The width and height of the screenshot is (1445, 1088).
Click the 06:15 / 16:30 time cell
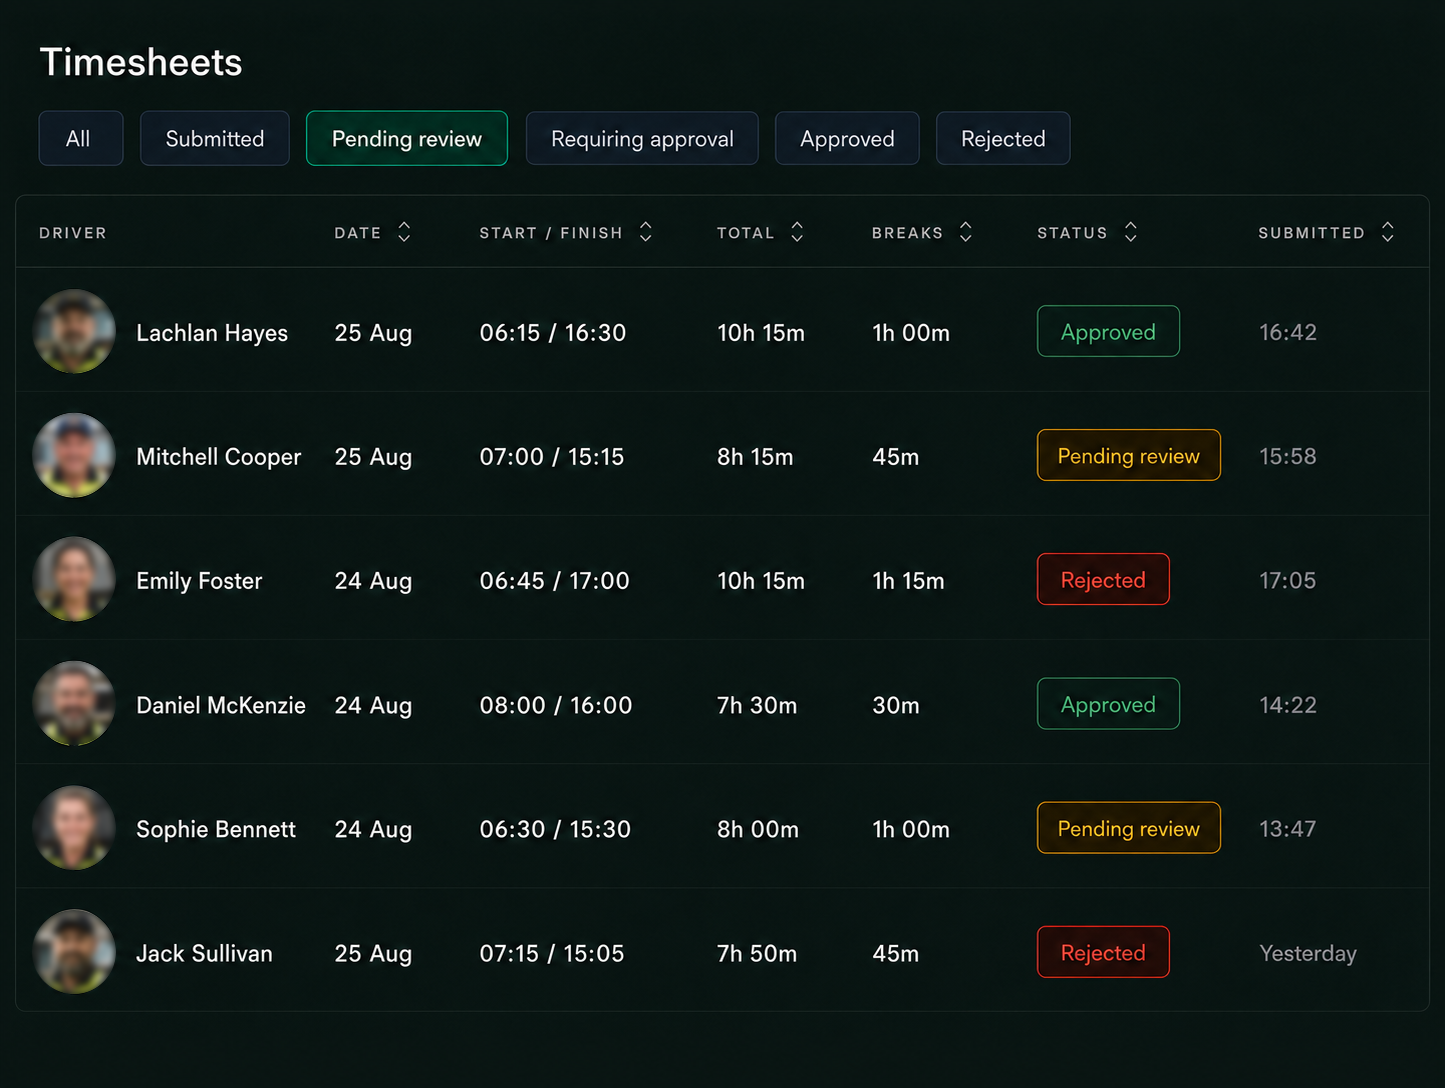pos(553,333)
